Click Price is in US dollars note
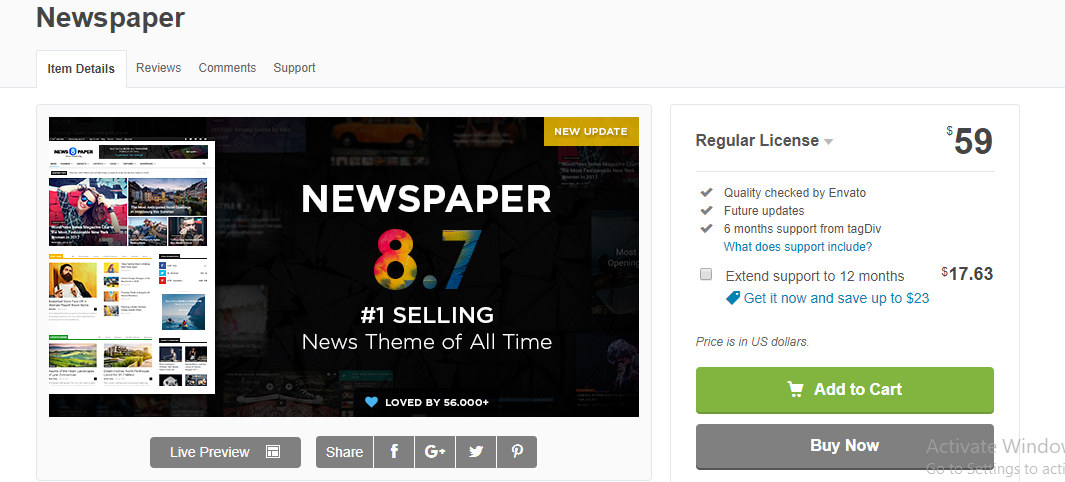The height and width of the screenshot is (482, 1065). (753, 341)
